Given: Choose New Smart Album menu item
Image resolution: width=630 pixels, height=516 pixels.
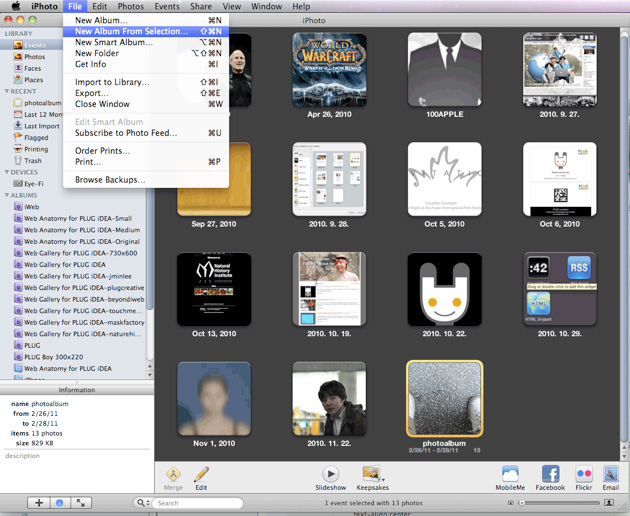Looking at the screenshot, I should click(x=146, y=42).
